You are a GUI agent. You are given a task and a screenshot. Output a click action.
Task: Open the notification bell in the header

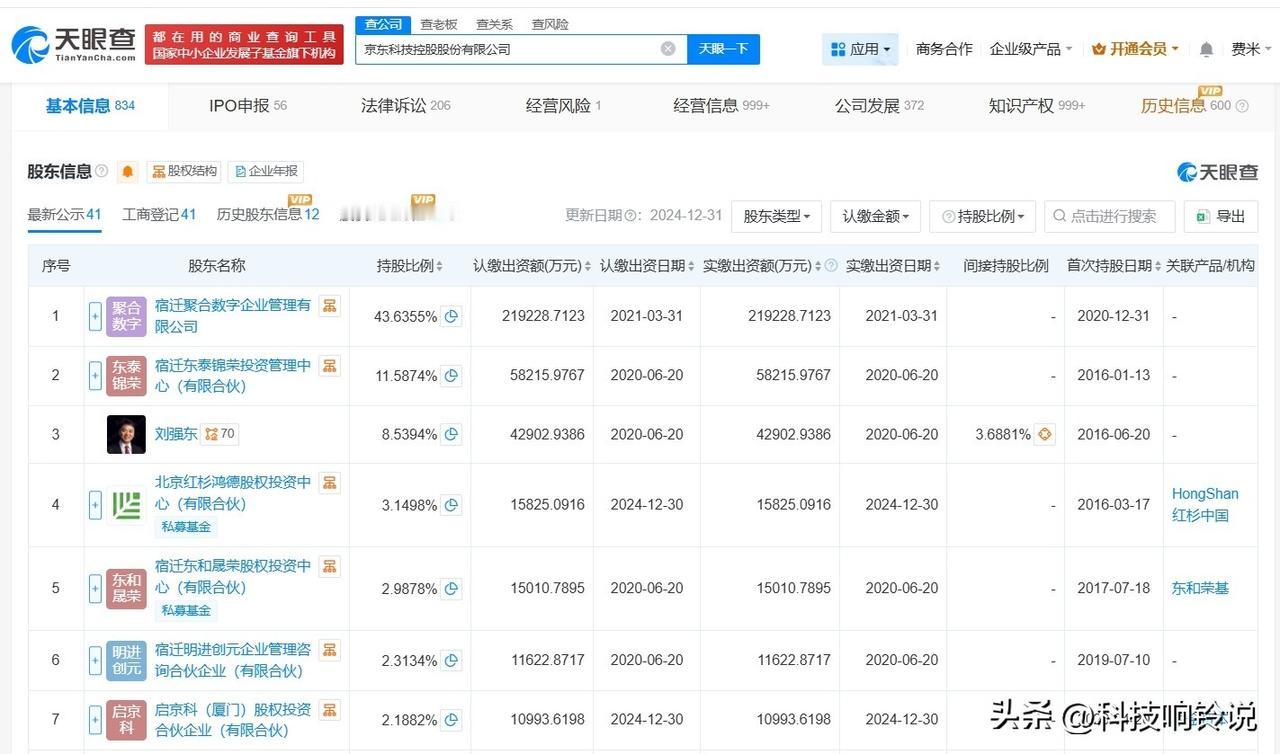pos(1207,49)
